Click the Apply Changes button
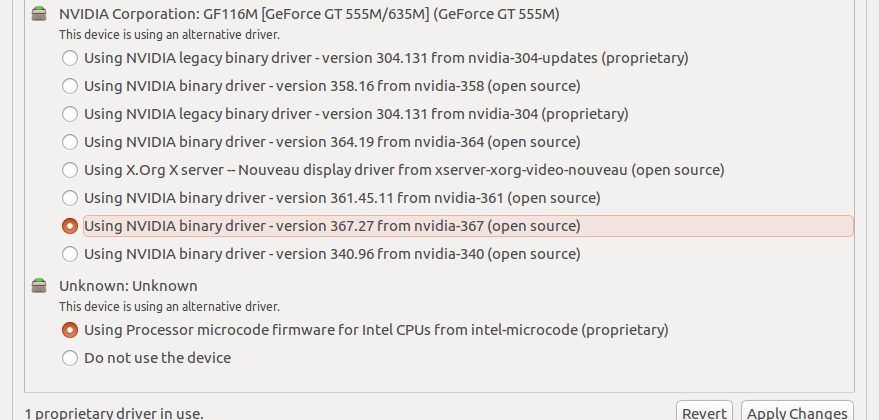Viewport: 879px width, 420px height. [x=796, y=411]
